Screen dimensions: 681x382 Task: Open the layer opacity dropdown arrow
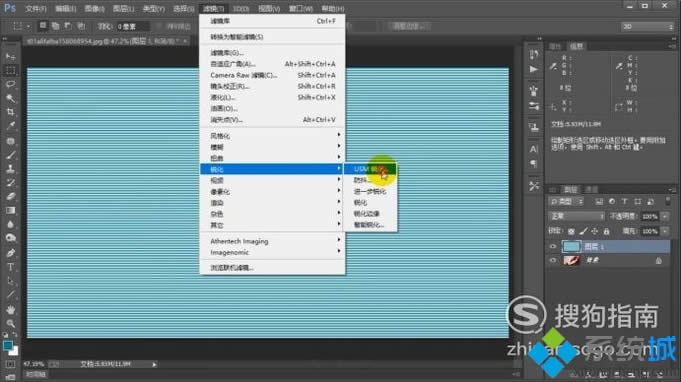click(x=665, y=216)
